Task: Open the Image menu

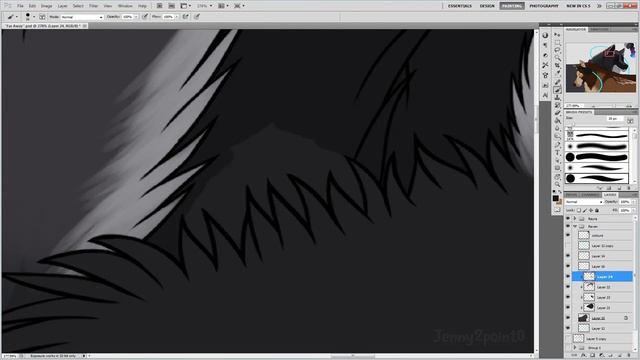Action: click(47, 6)
